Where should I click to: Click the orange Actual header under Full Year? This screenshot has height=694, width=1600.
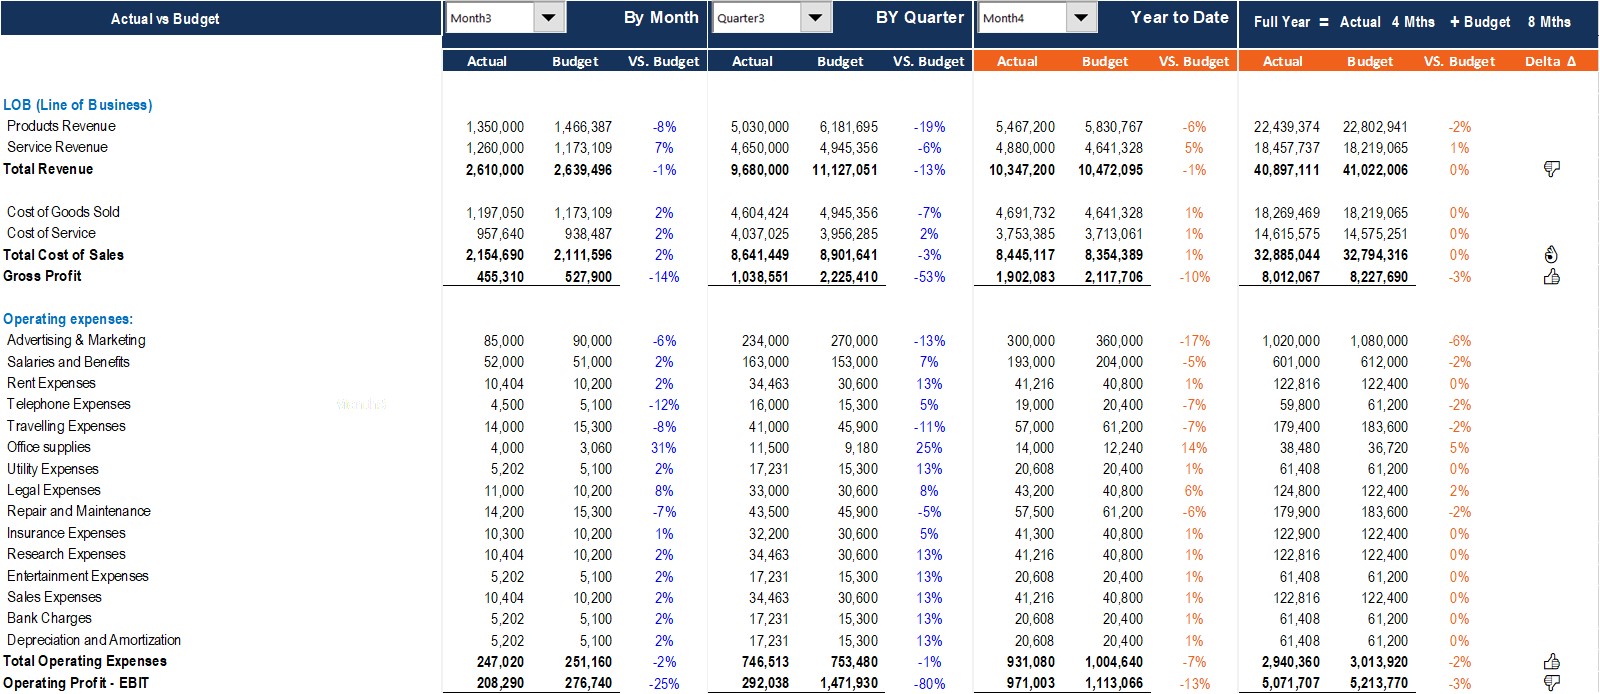(x=1283, y=61)
